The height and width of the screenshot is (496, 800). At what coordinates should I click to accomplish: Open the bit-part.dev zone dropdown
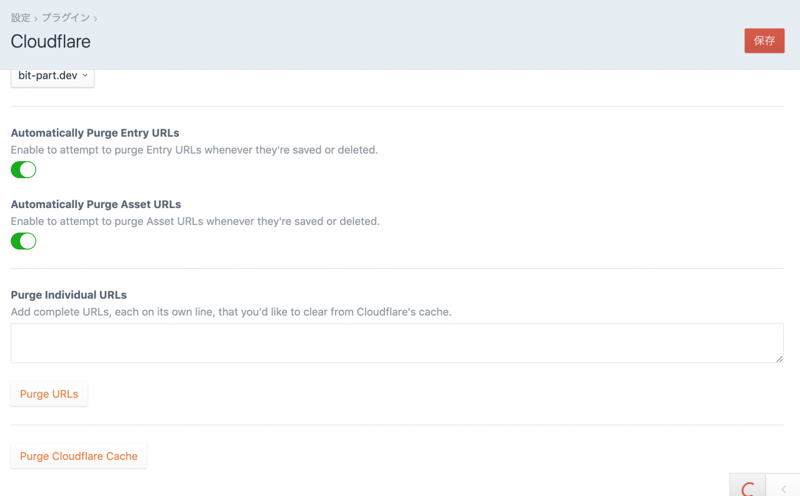click(53, 75)
